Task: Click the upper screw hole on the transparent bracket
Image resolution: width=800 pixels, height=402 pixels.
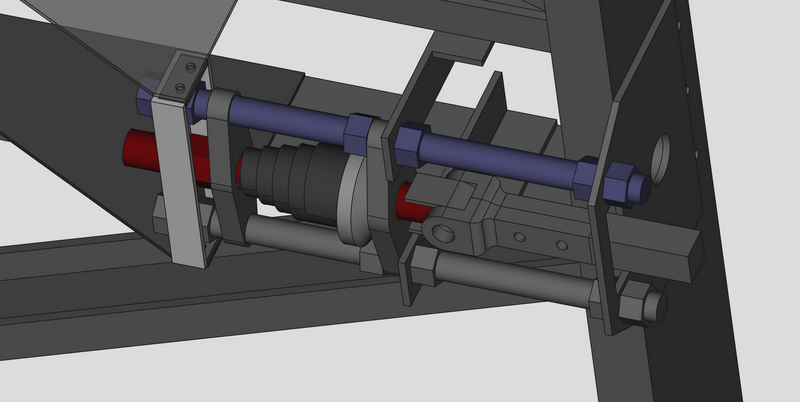Action: [x=190, y=66]
